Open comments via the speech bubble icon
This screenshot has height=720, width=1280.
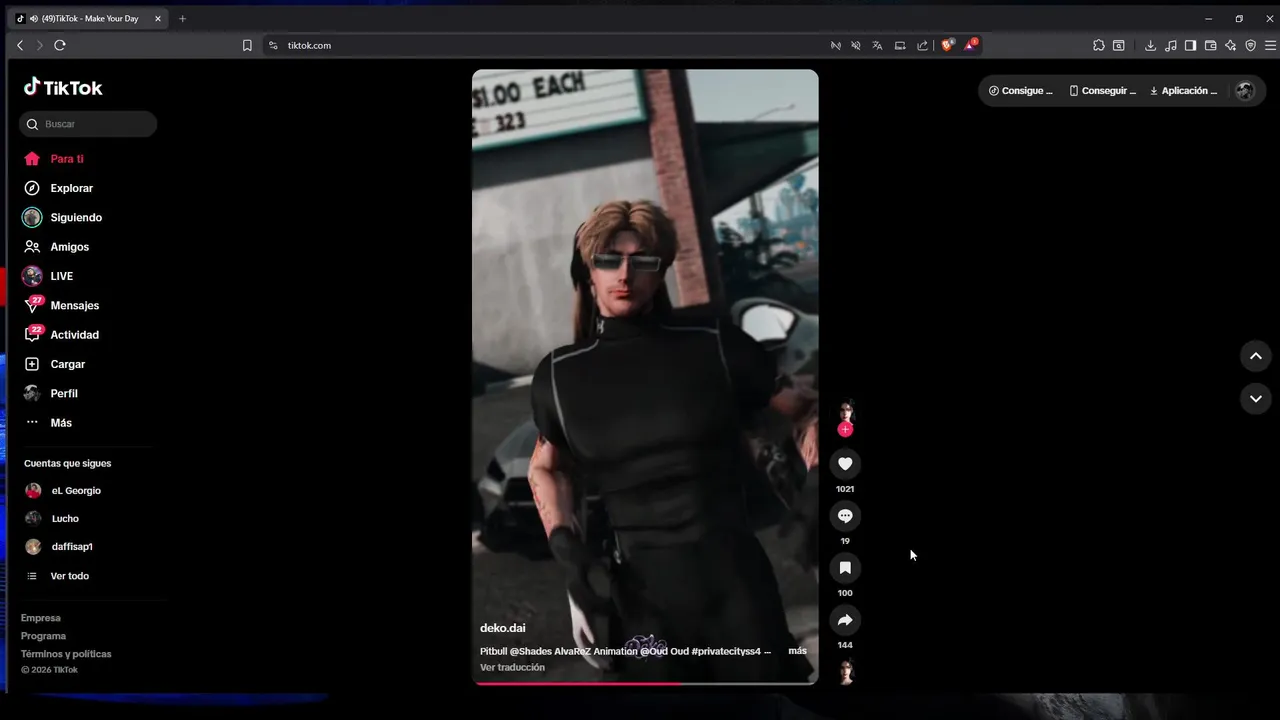coord(845,516)
